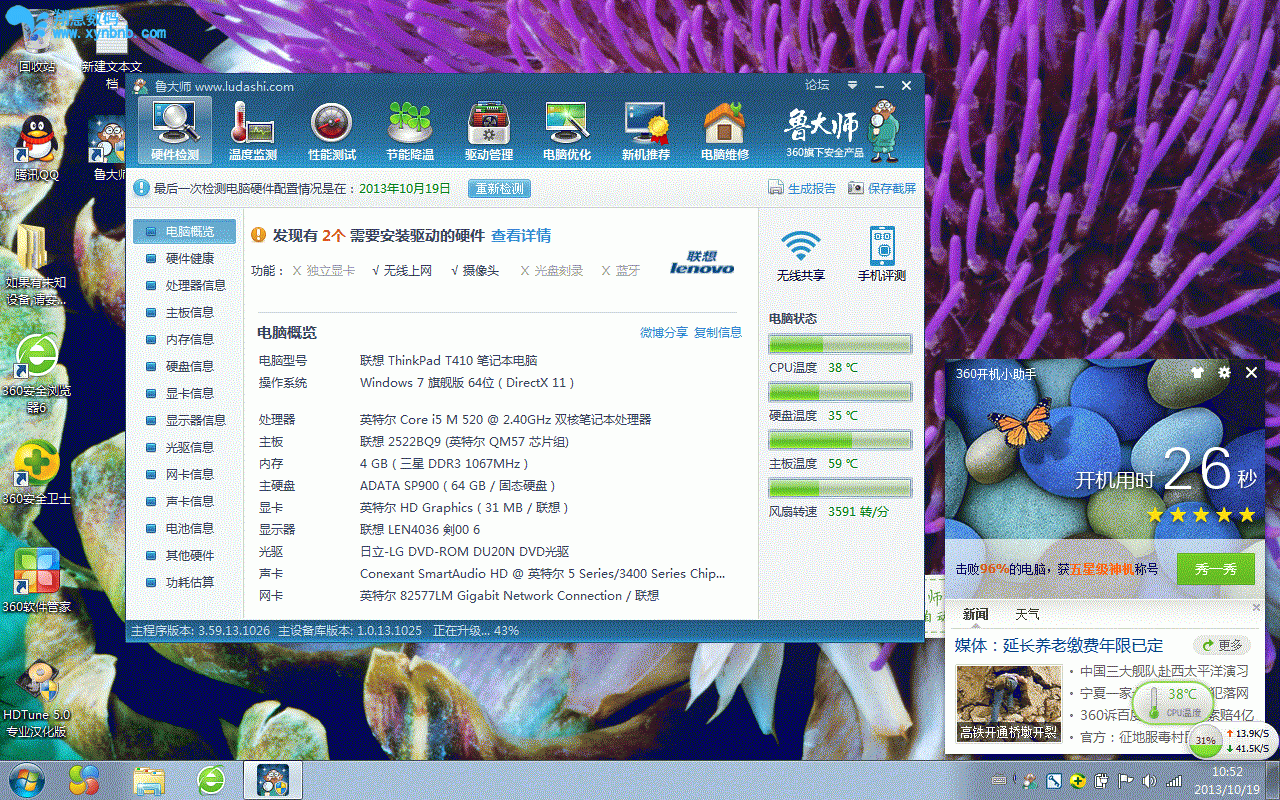Open 电脑优化 PC optimization
The image size is (1280, 800).
[567, 130]
